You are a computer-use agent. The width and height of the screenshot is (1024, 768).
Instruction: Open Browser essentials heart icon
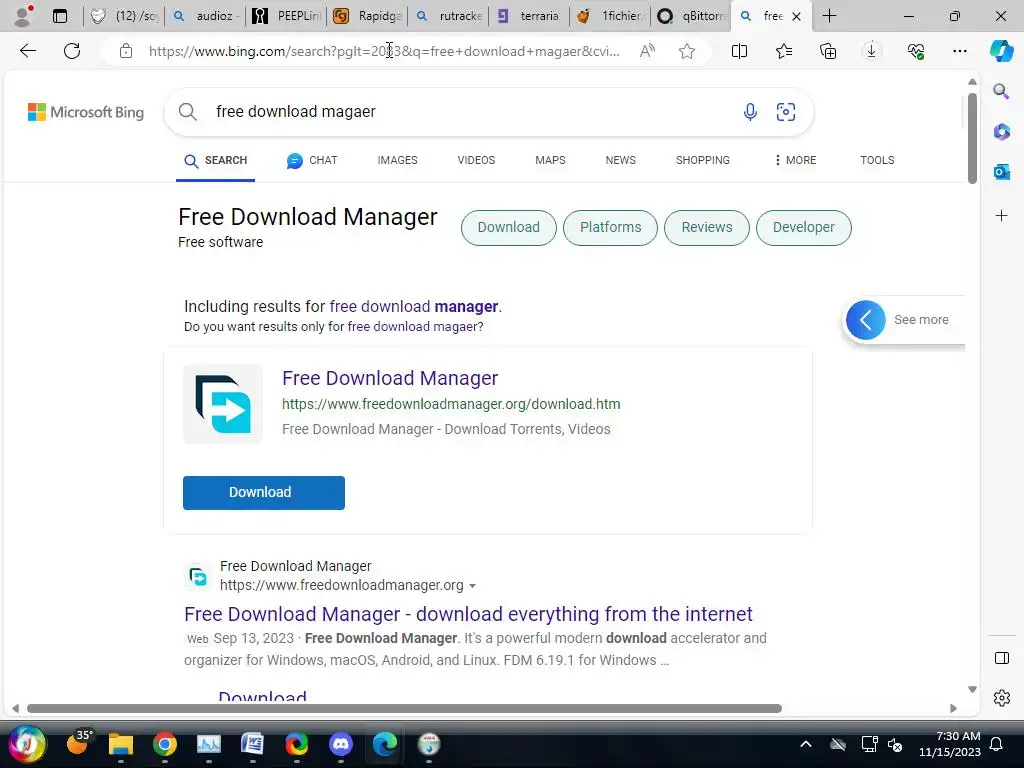tap(916, 51)
